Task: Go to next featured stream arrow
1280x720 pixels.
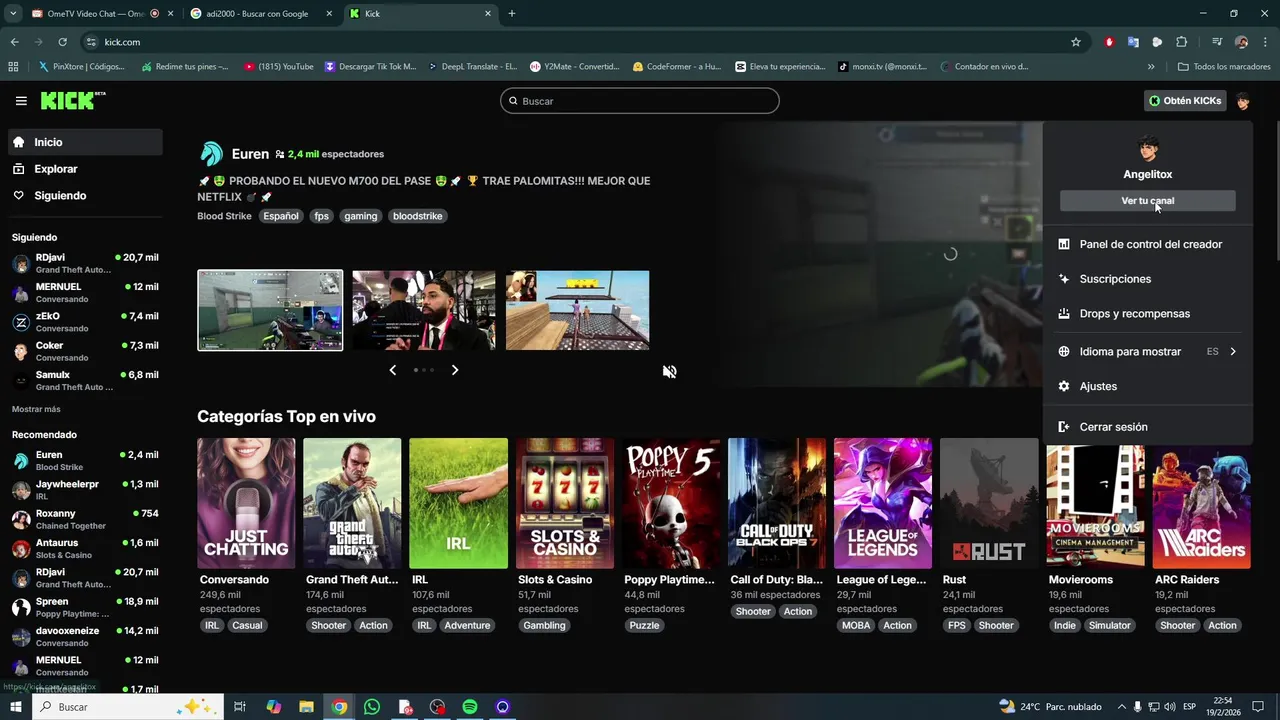Action: click(x=455, y=370)
